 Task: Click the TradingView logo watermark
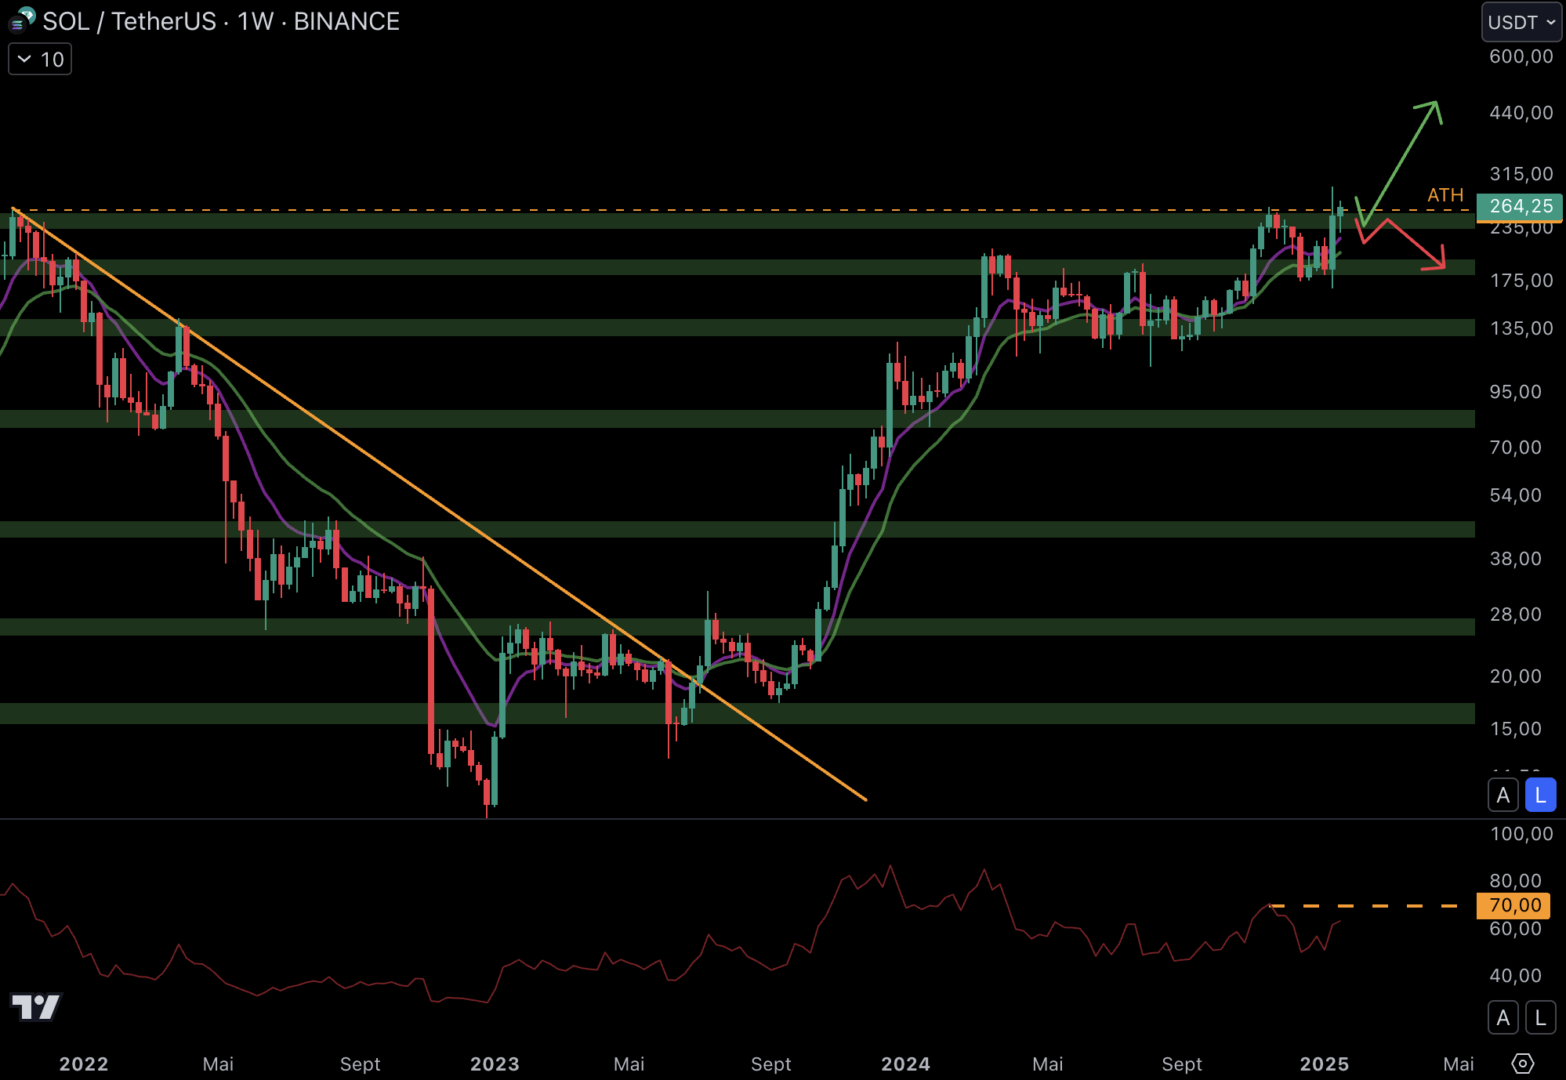point(36,1006)
